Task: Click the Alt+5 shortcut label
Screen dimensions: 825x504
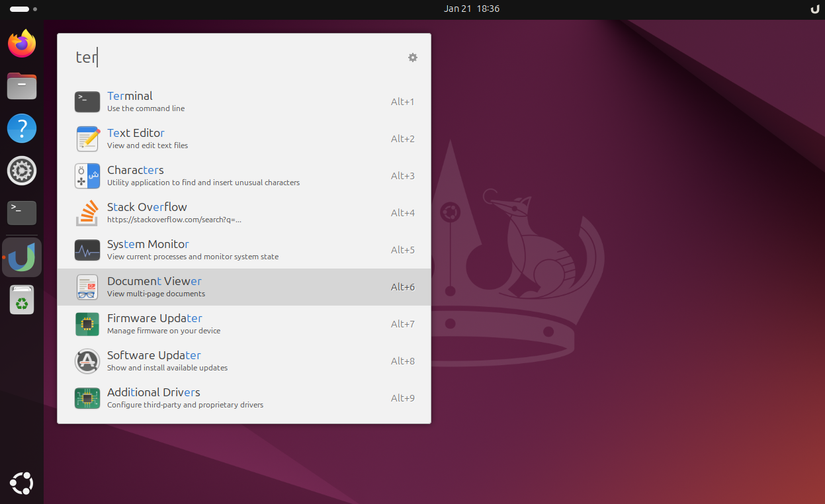Action: coord(403,250)
